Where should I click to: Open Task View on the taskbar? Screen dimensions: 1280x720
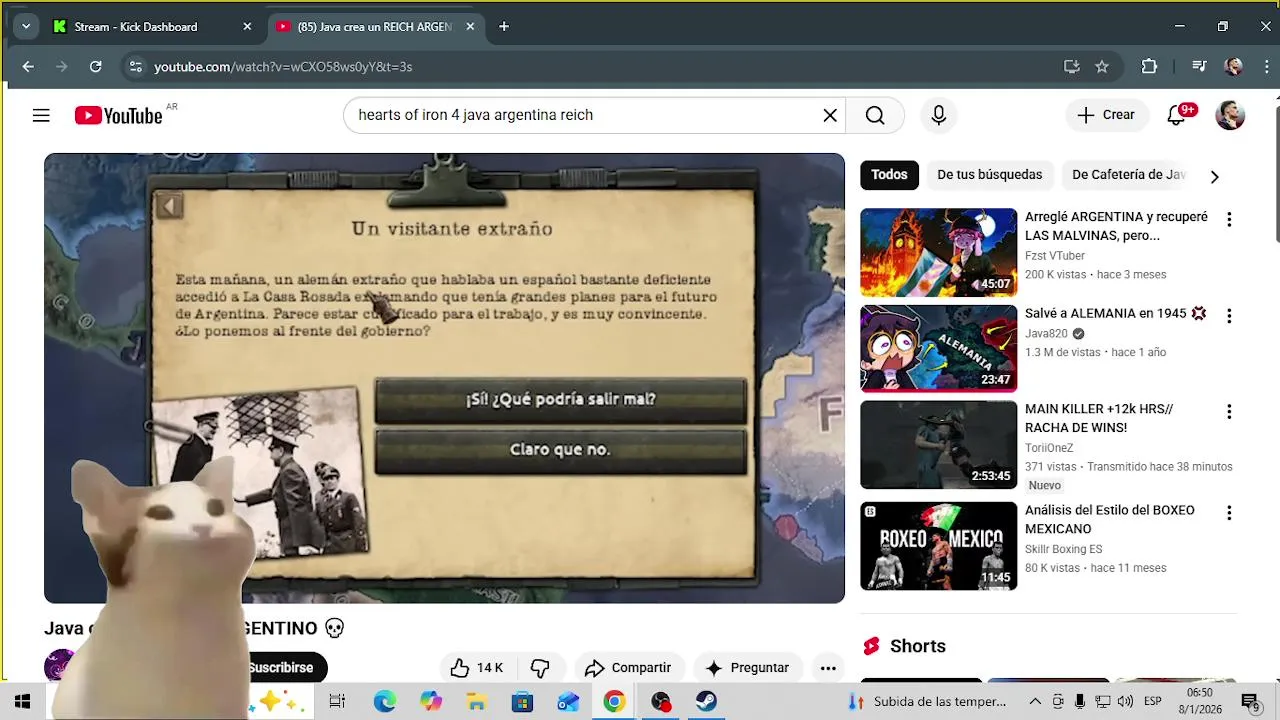point(337,702)
